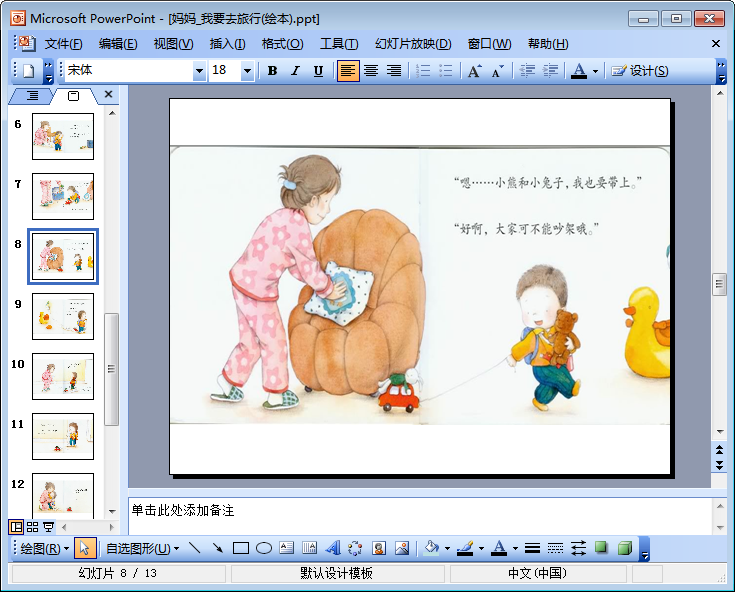Insert a horizontal text box
735x592 pixels.
coord(286,548)
